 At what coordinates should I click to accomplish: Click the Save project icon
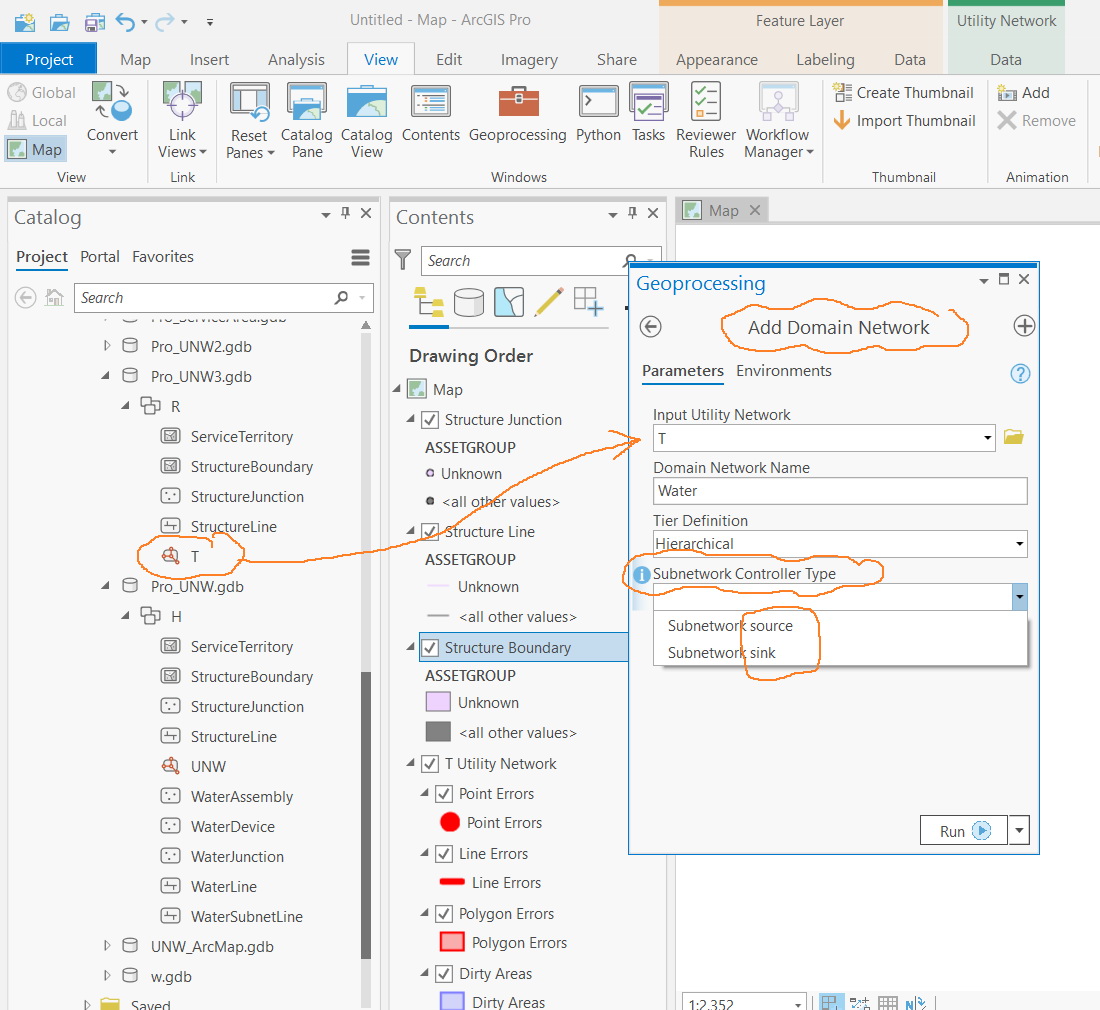95,22
